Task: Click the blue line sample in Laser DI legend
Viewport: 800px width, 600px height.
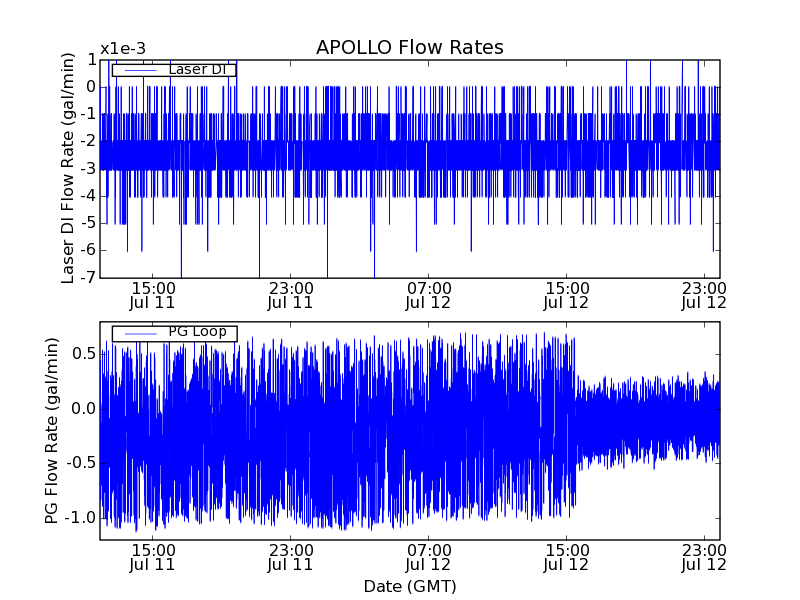Action: pos(140,70)
